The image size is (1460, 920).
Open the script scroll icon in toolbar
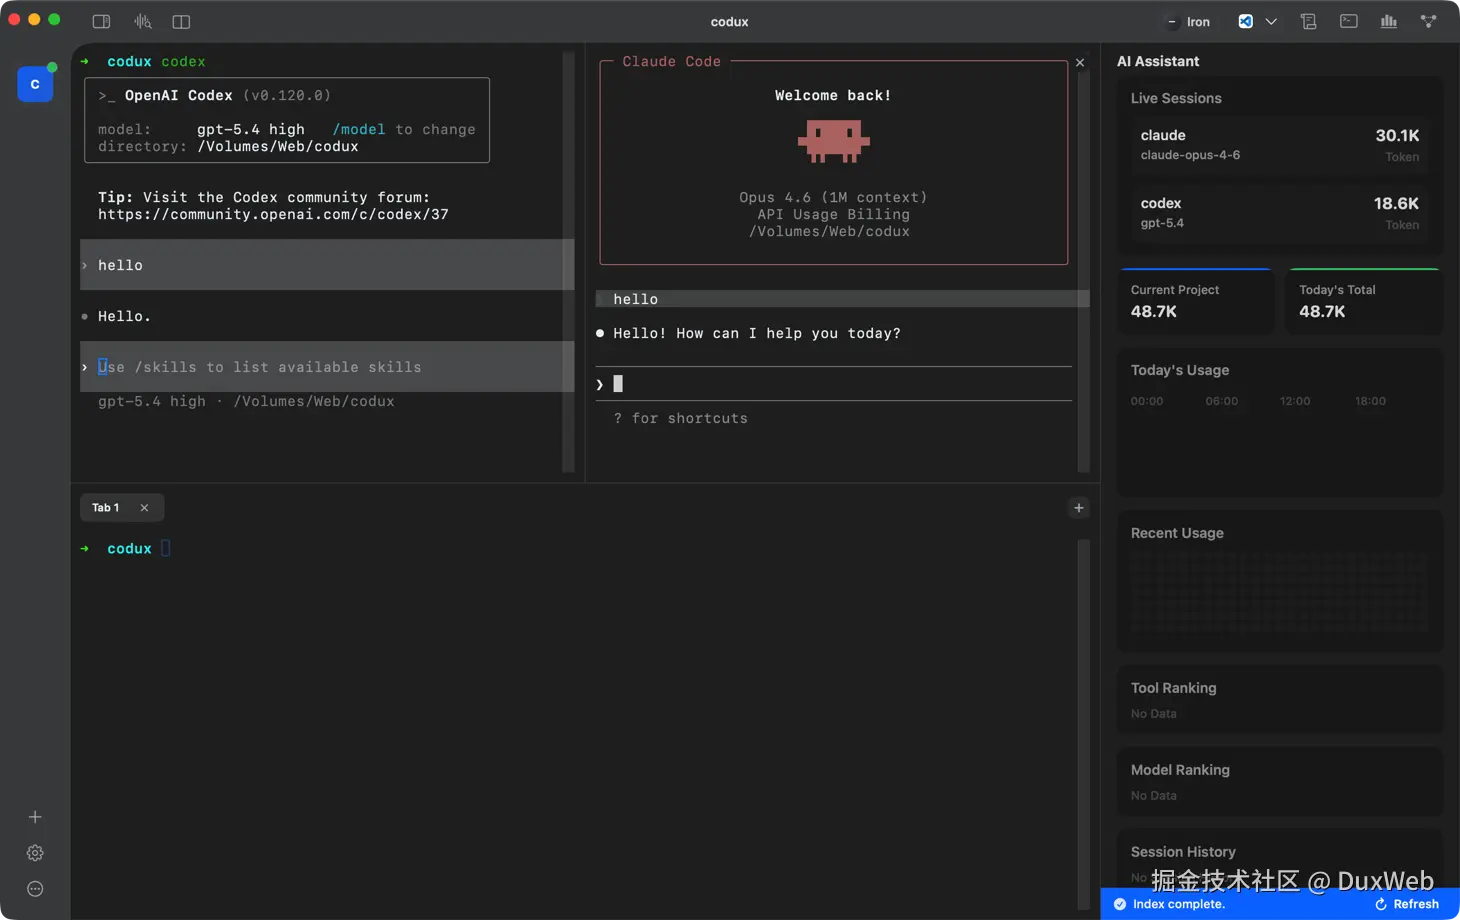[x=1308, y=21]
